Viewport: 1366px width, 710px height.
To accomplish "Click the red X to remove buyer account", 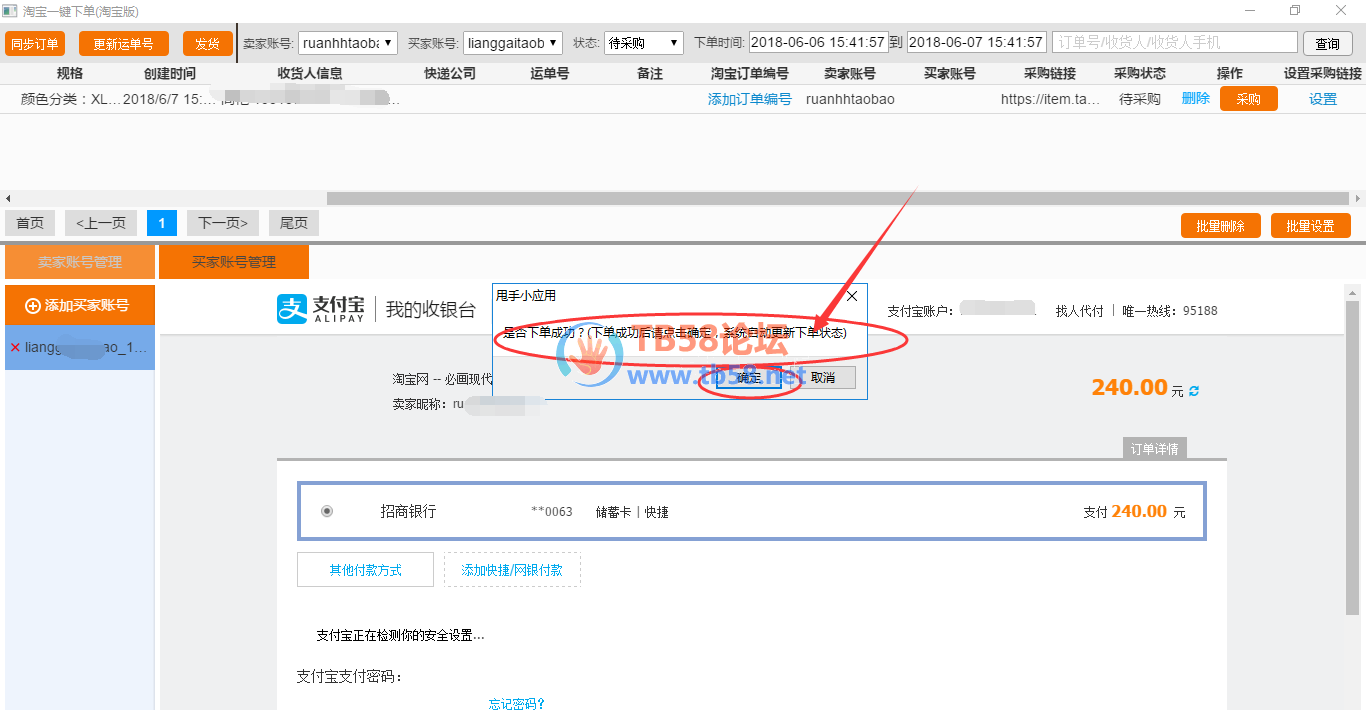I will click(x=15, y=347).
